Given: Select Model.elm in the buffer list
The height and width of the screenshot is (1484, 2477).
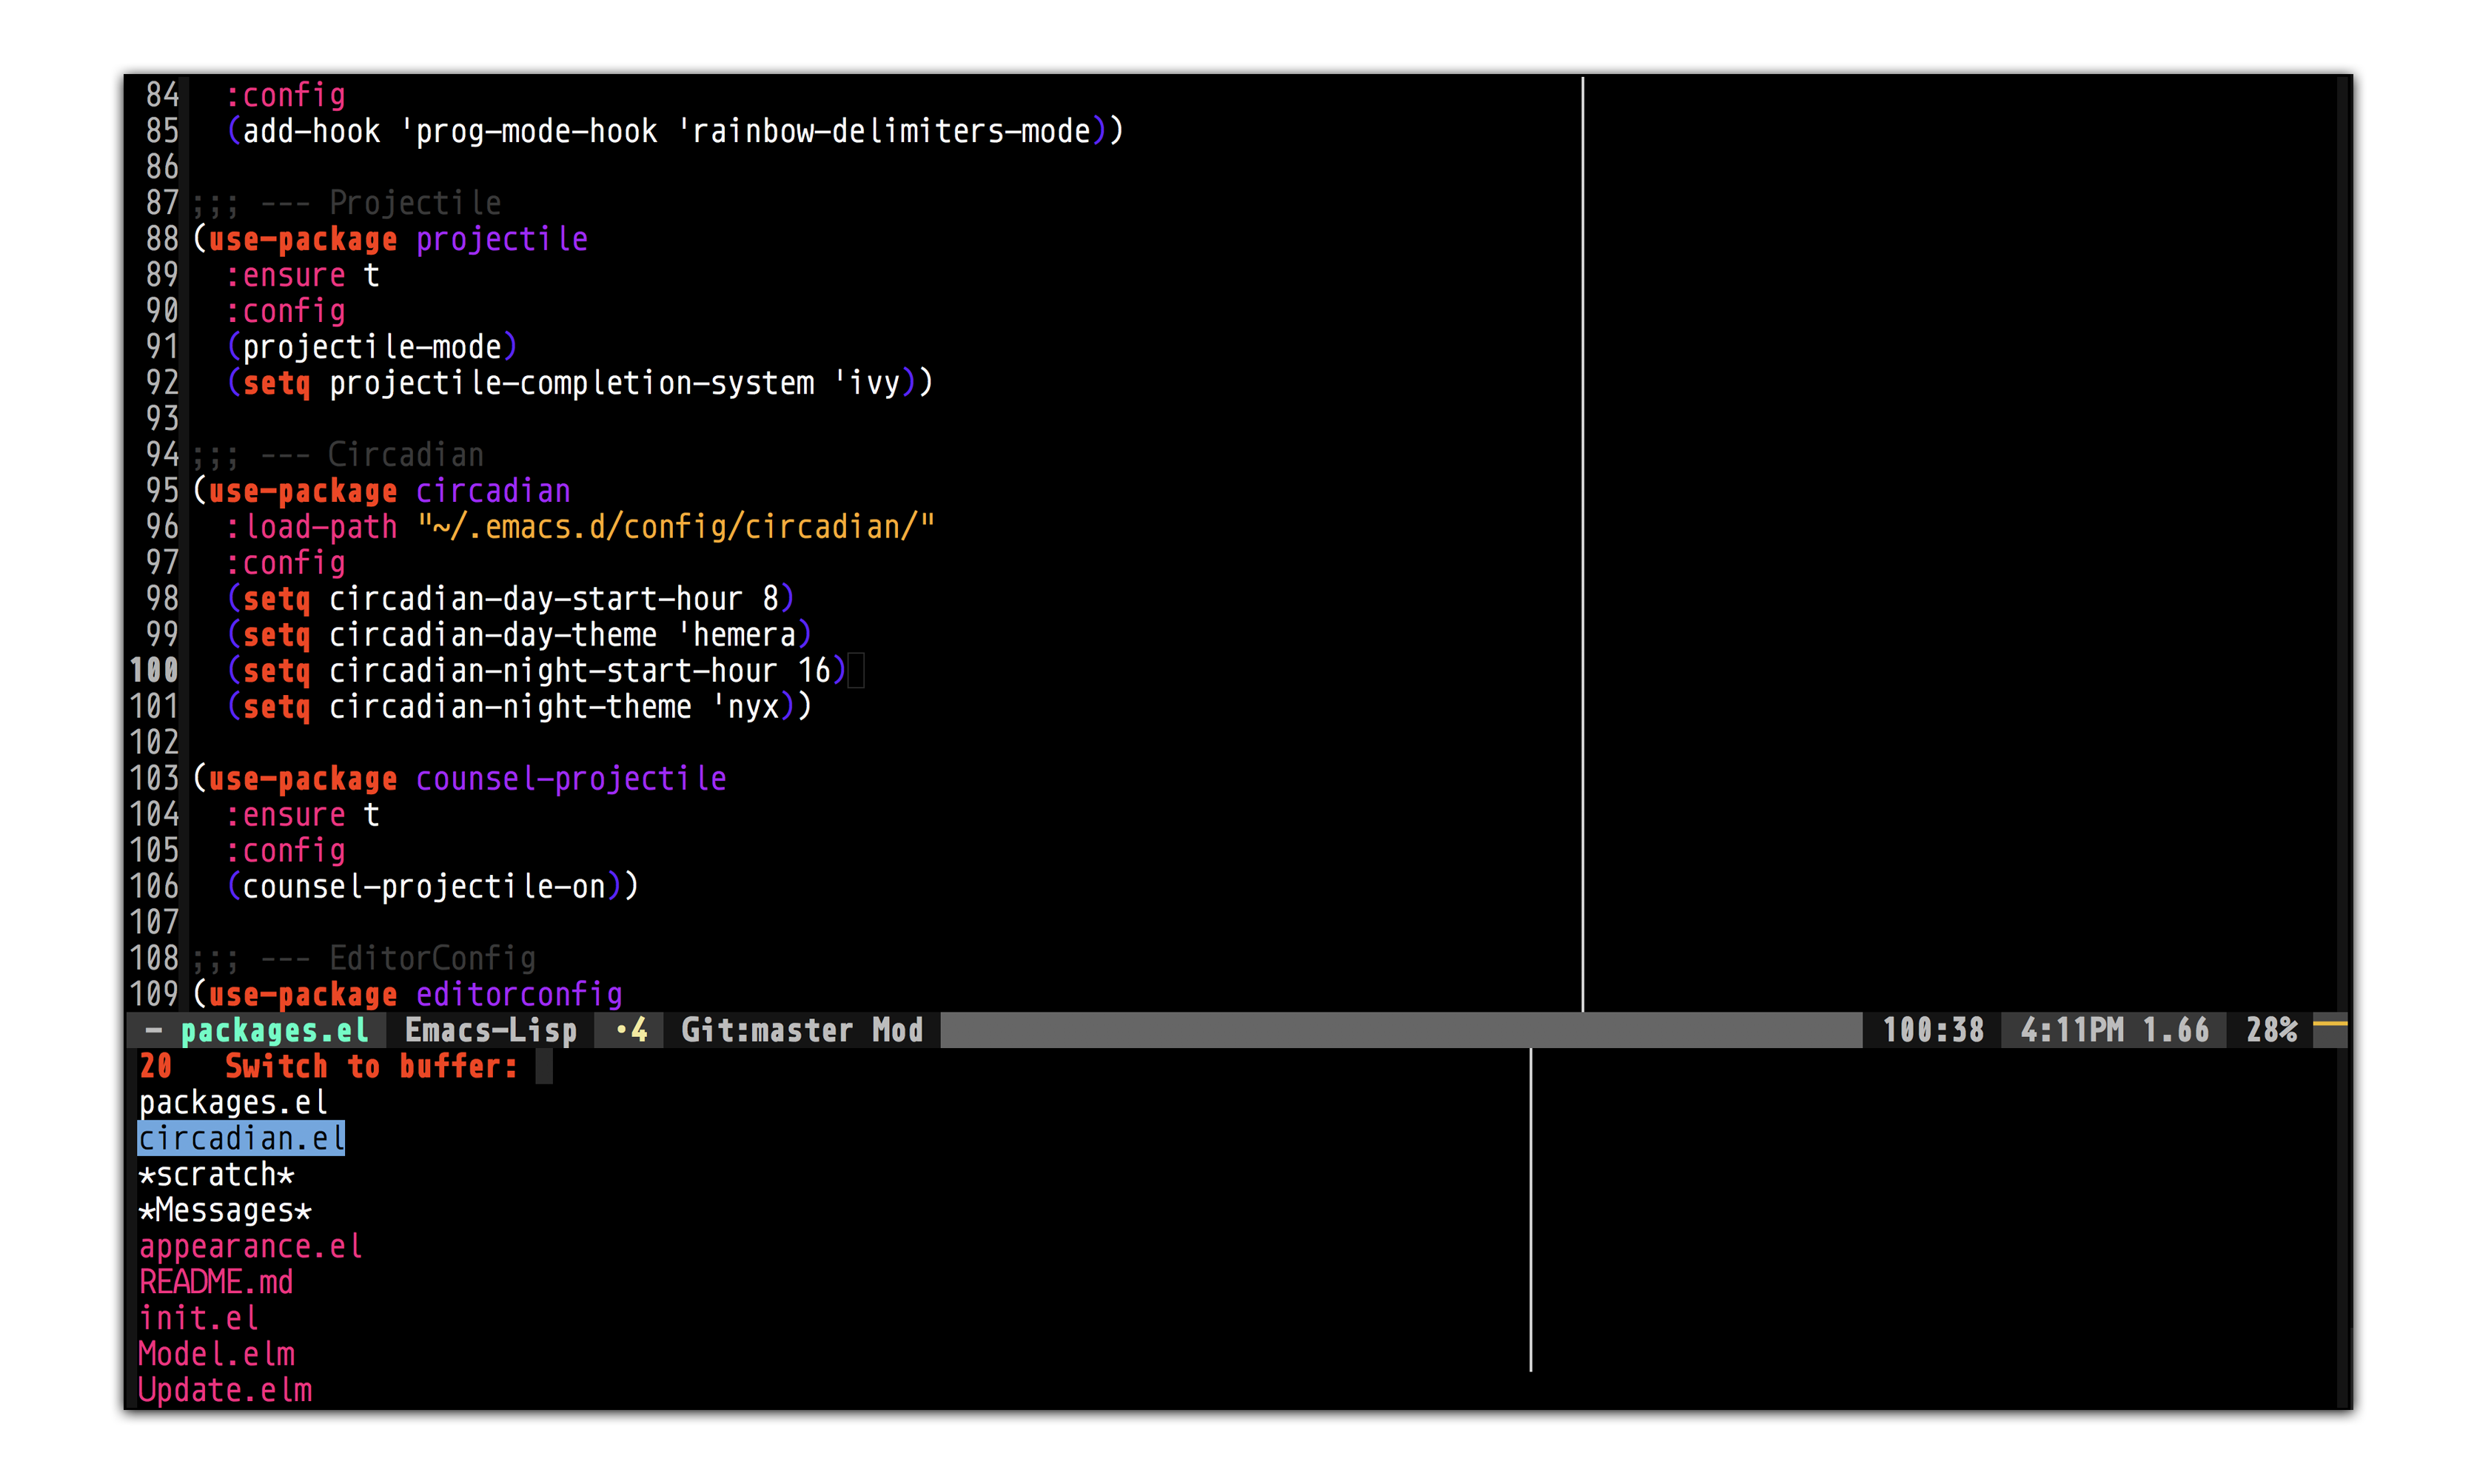Looking at the screenshot, I should click(216, 1354).
